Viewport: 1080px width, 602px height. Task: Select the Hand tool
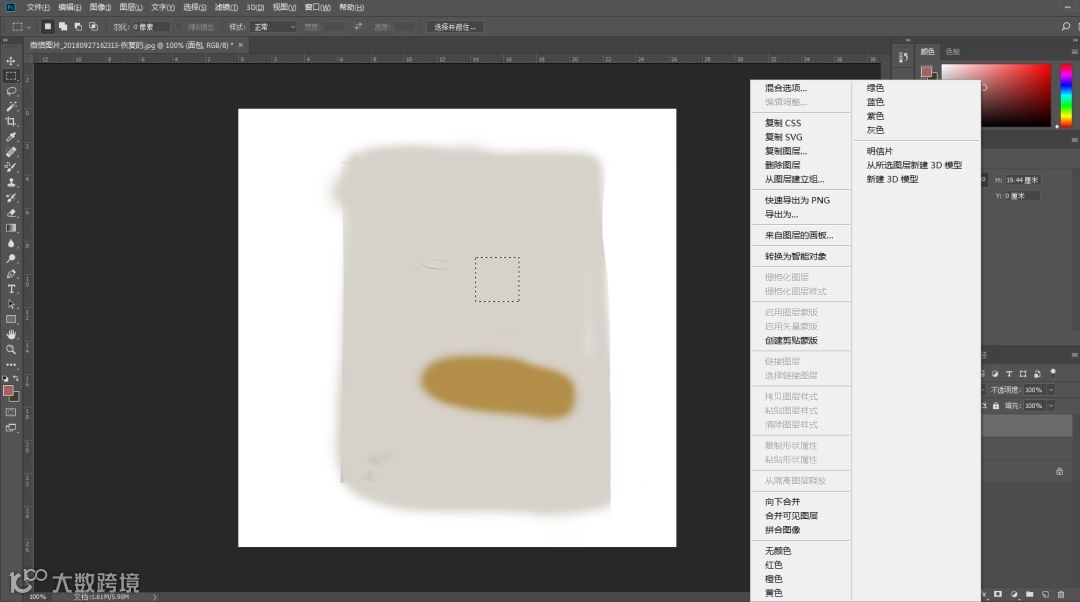click(11, 334)
